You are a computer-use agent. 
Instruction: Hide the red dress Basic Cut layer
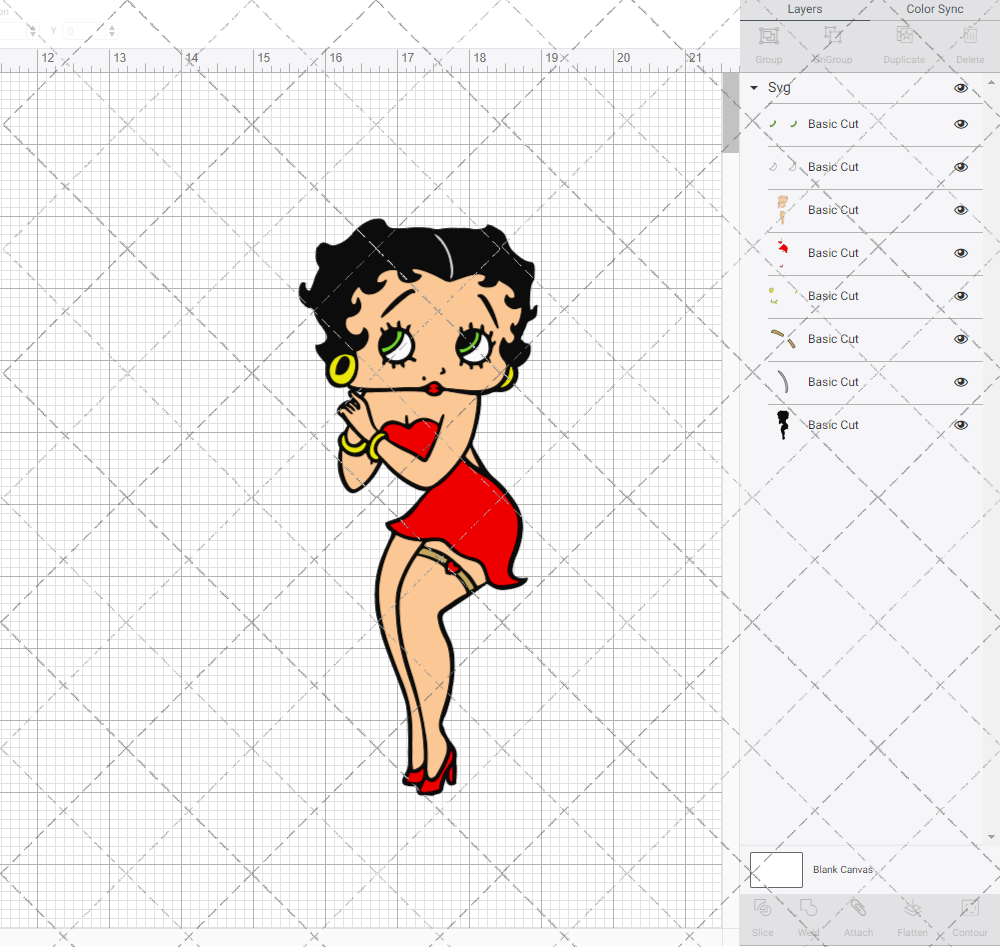[x=961, y=253]
